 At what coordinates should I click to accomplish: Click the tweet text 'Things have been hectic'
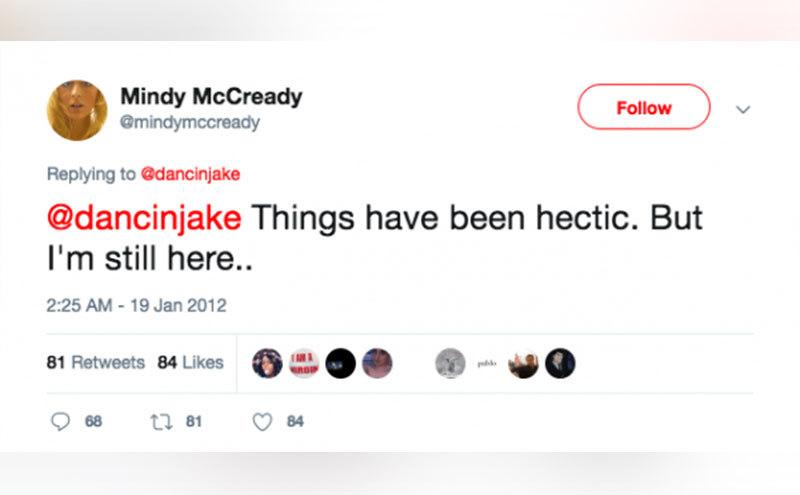399,218
